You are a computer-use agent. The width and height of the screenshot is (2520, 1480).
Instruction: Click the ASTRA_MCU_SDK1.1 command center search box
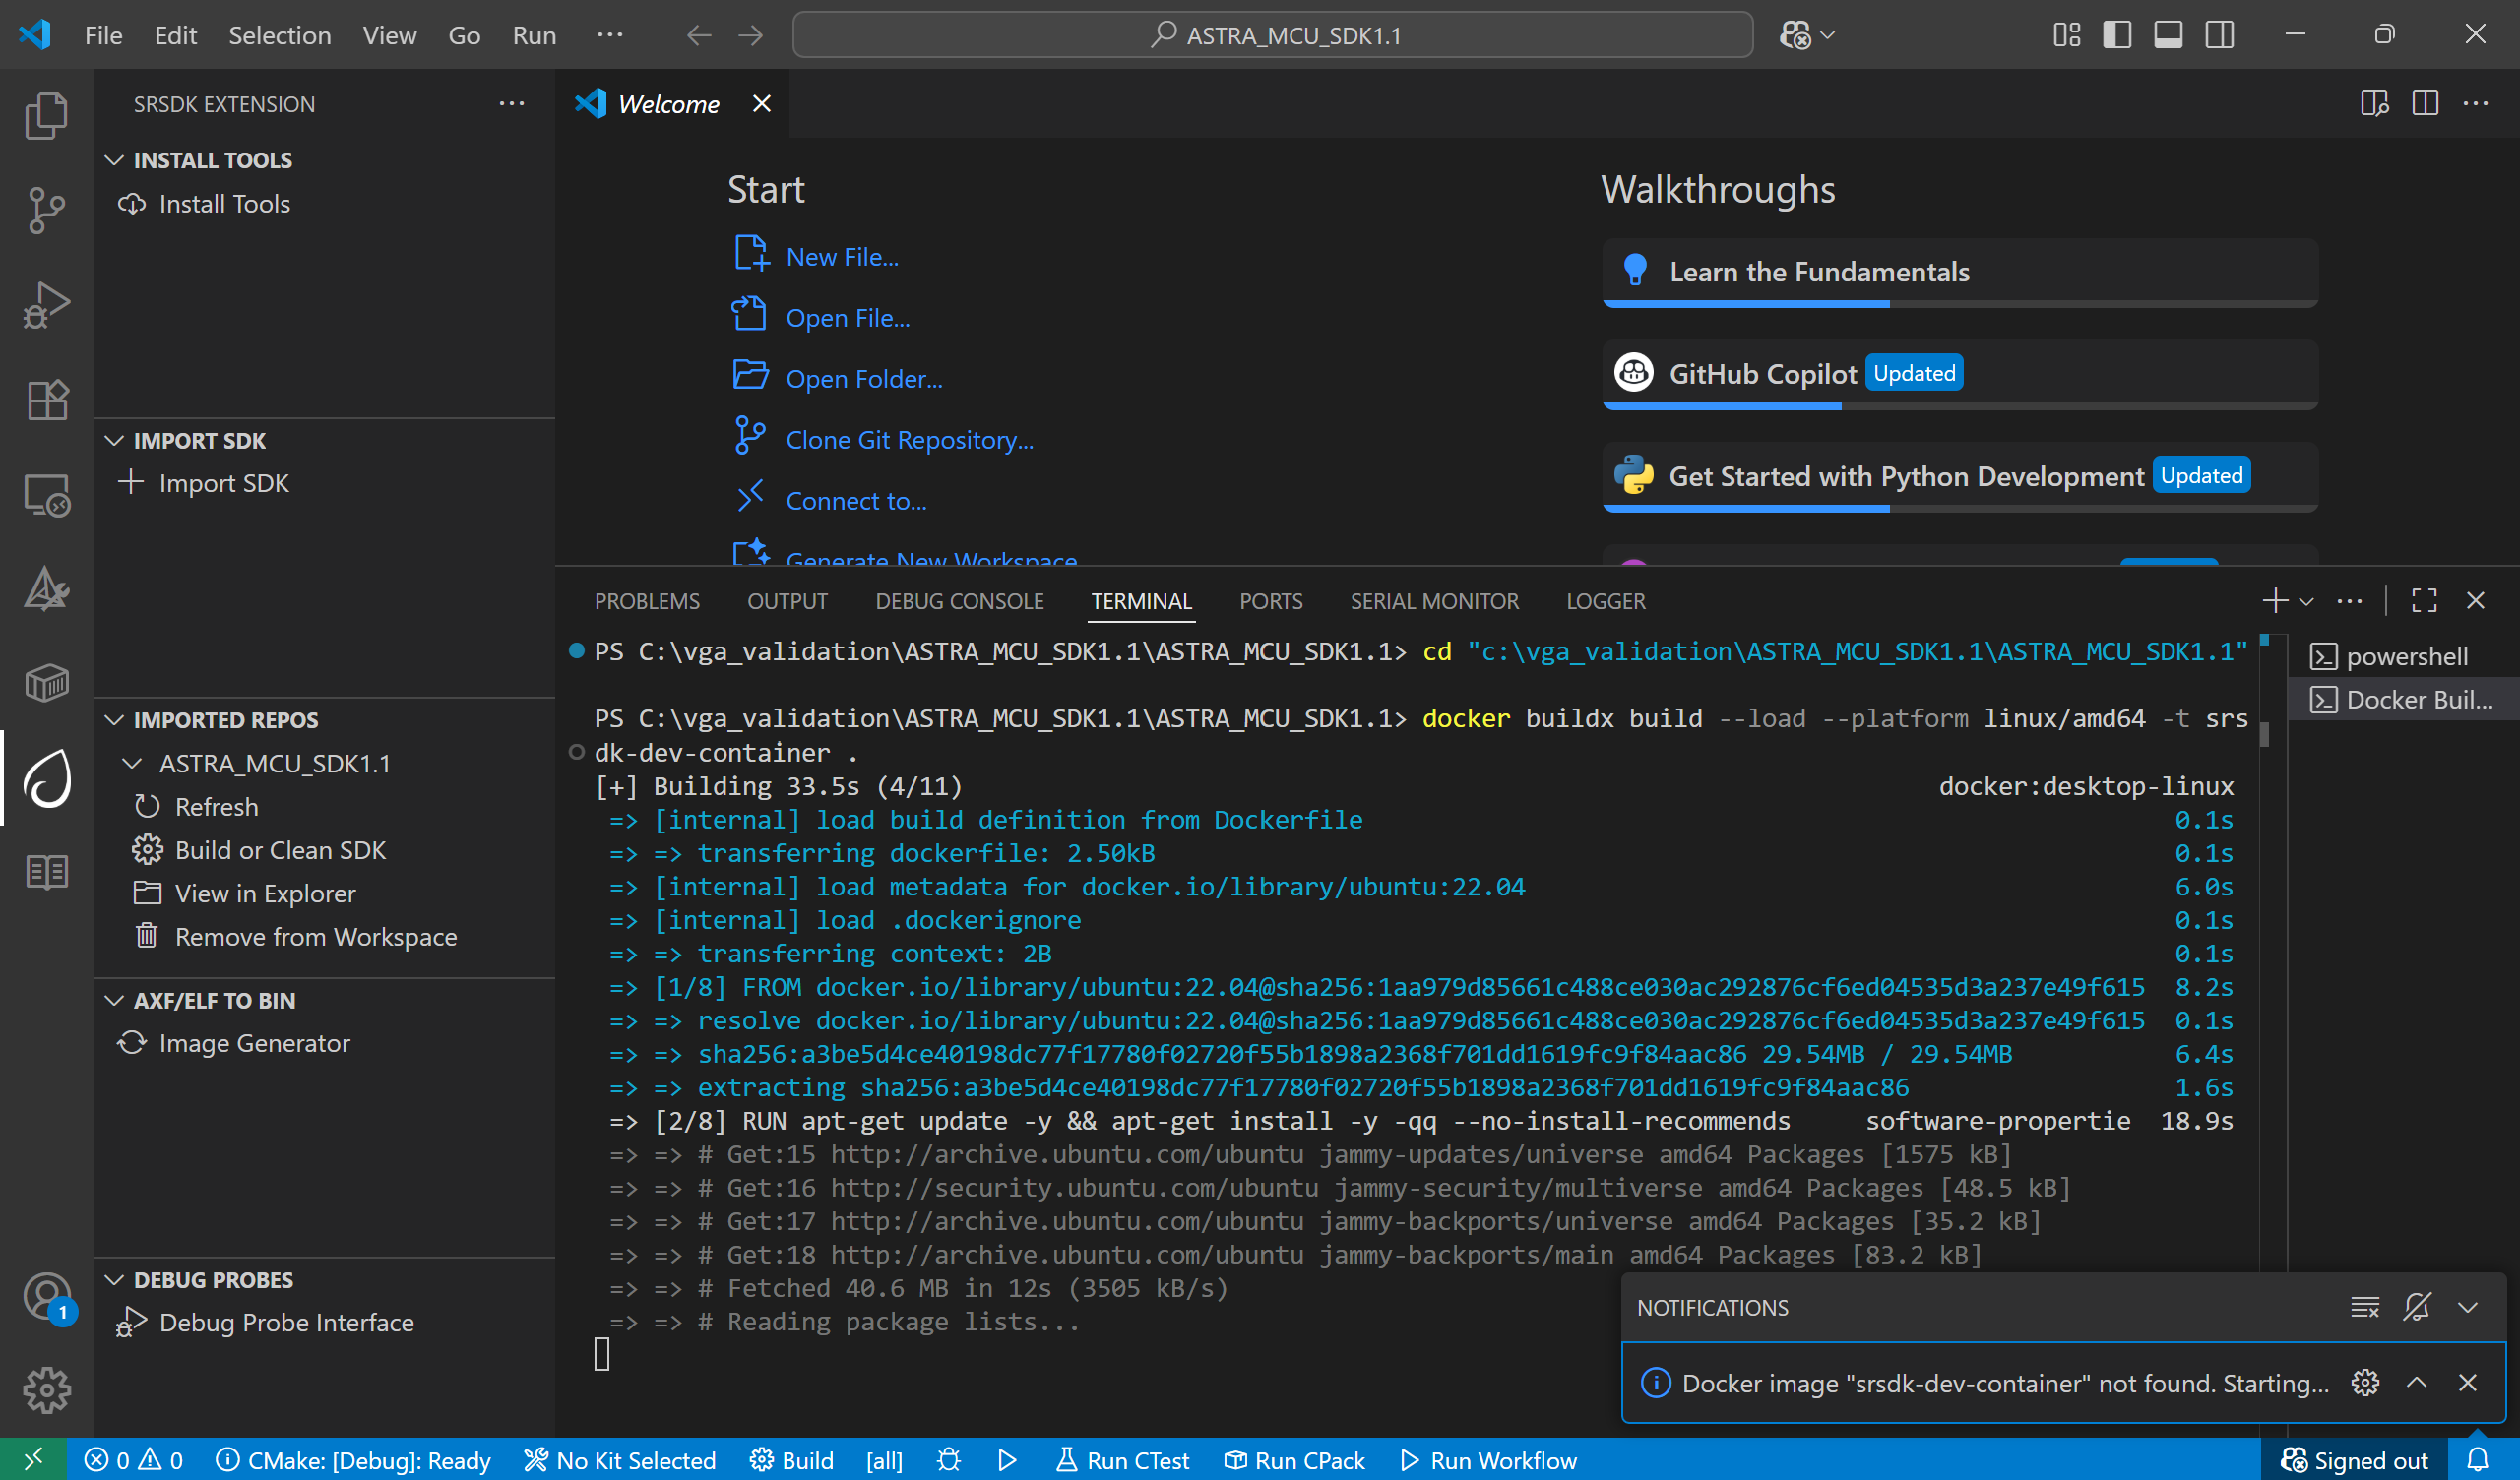[x=1272, y=35]
